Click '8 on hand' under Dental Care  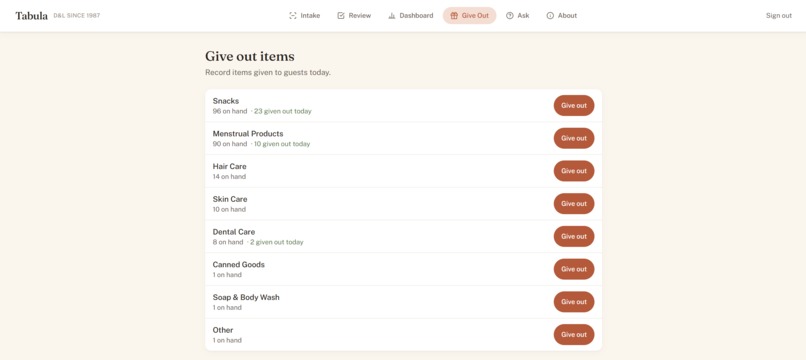[x=228, y=242]
